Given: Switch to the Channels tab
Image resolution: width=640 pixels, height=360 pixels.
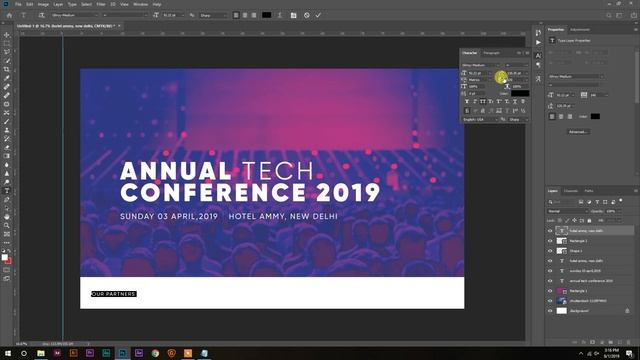Looking at the screenshot, I should pyautogui.click(x=571, y=191).
